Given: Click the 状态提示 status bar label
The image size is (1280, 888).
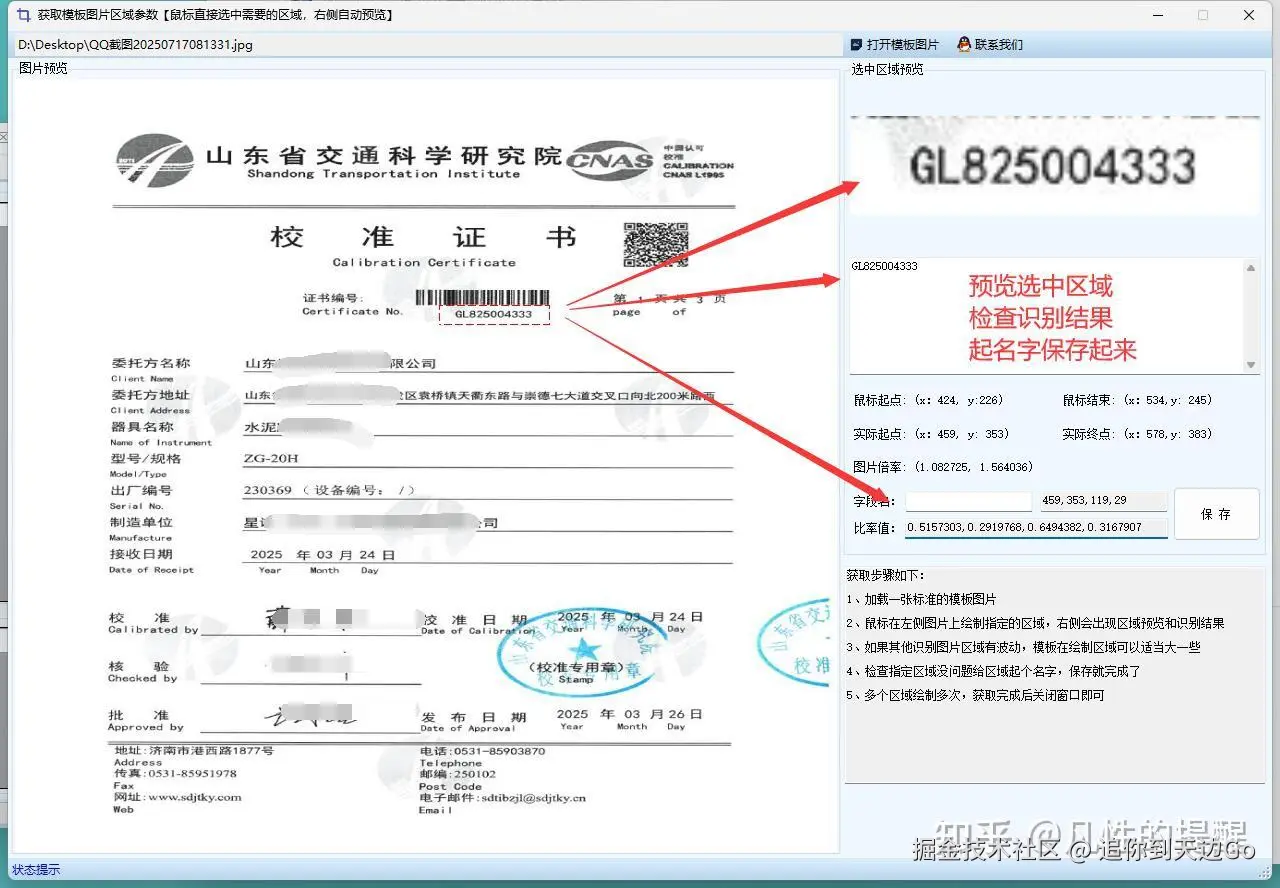Looking at the screenshot, I should coord(36,870).
